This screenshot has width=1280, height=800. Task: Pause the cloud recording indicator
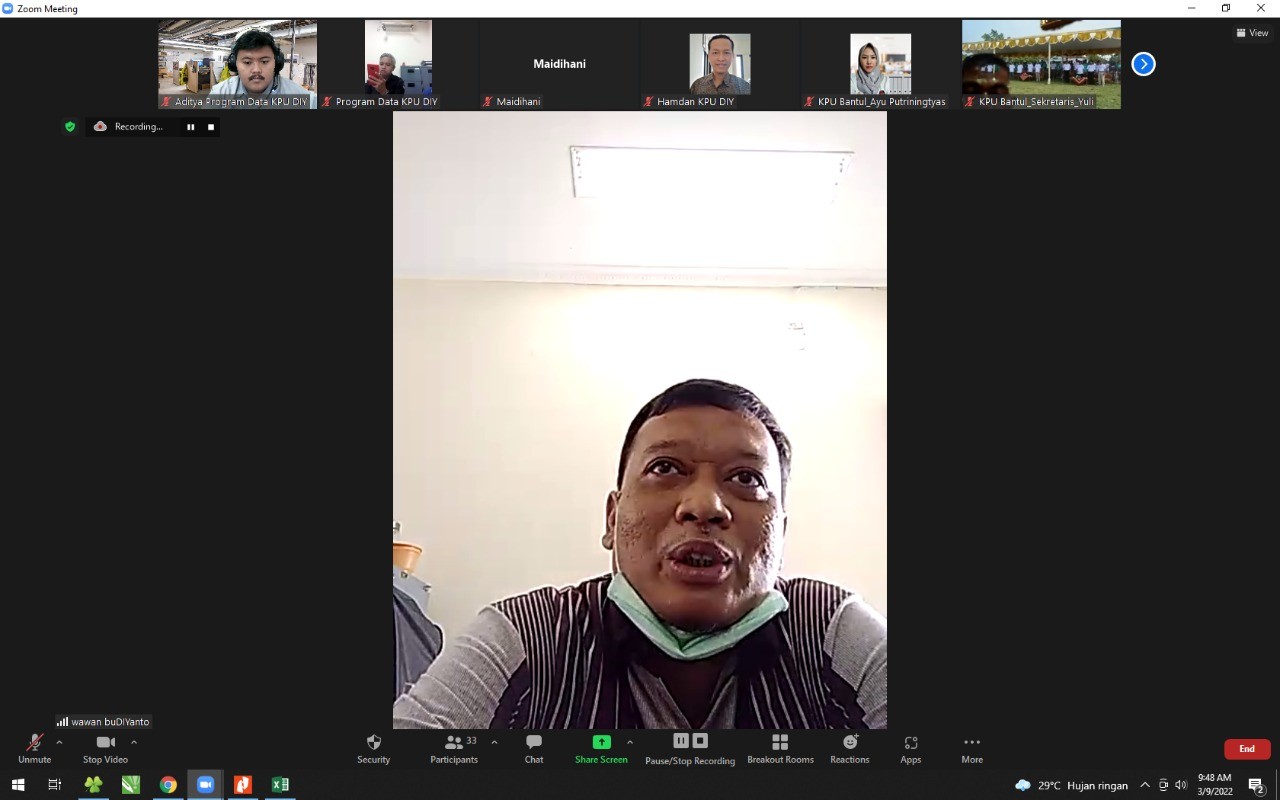[190, 127]
